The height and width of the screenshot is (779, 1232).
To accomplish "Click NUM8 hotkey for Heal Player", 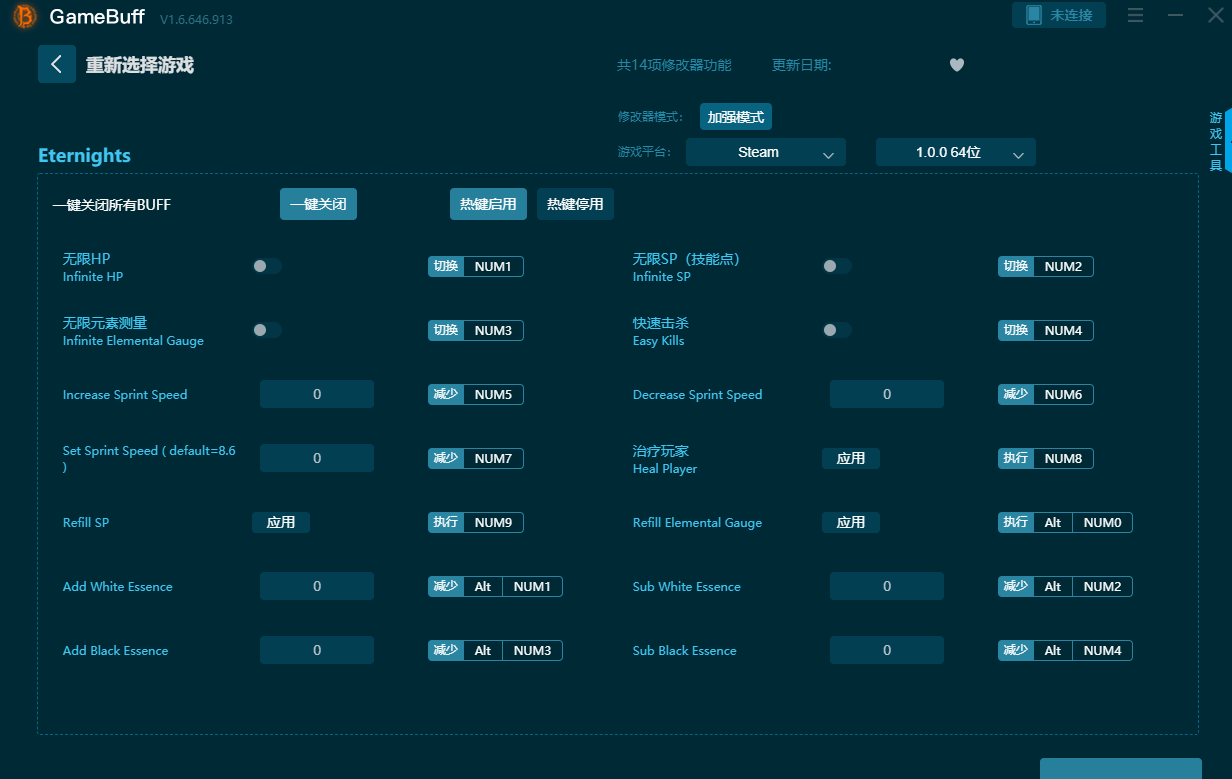I will (1063, 458).
